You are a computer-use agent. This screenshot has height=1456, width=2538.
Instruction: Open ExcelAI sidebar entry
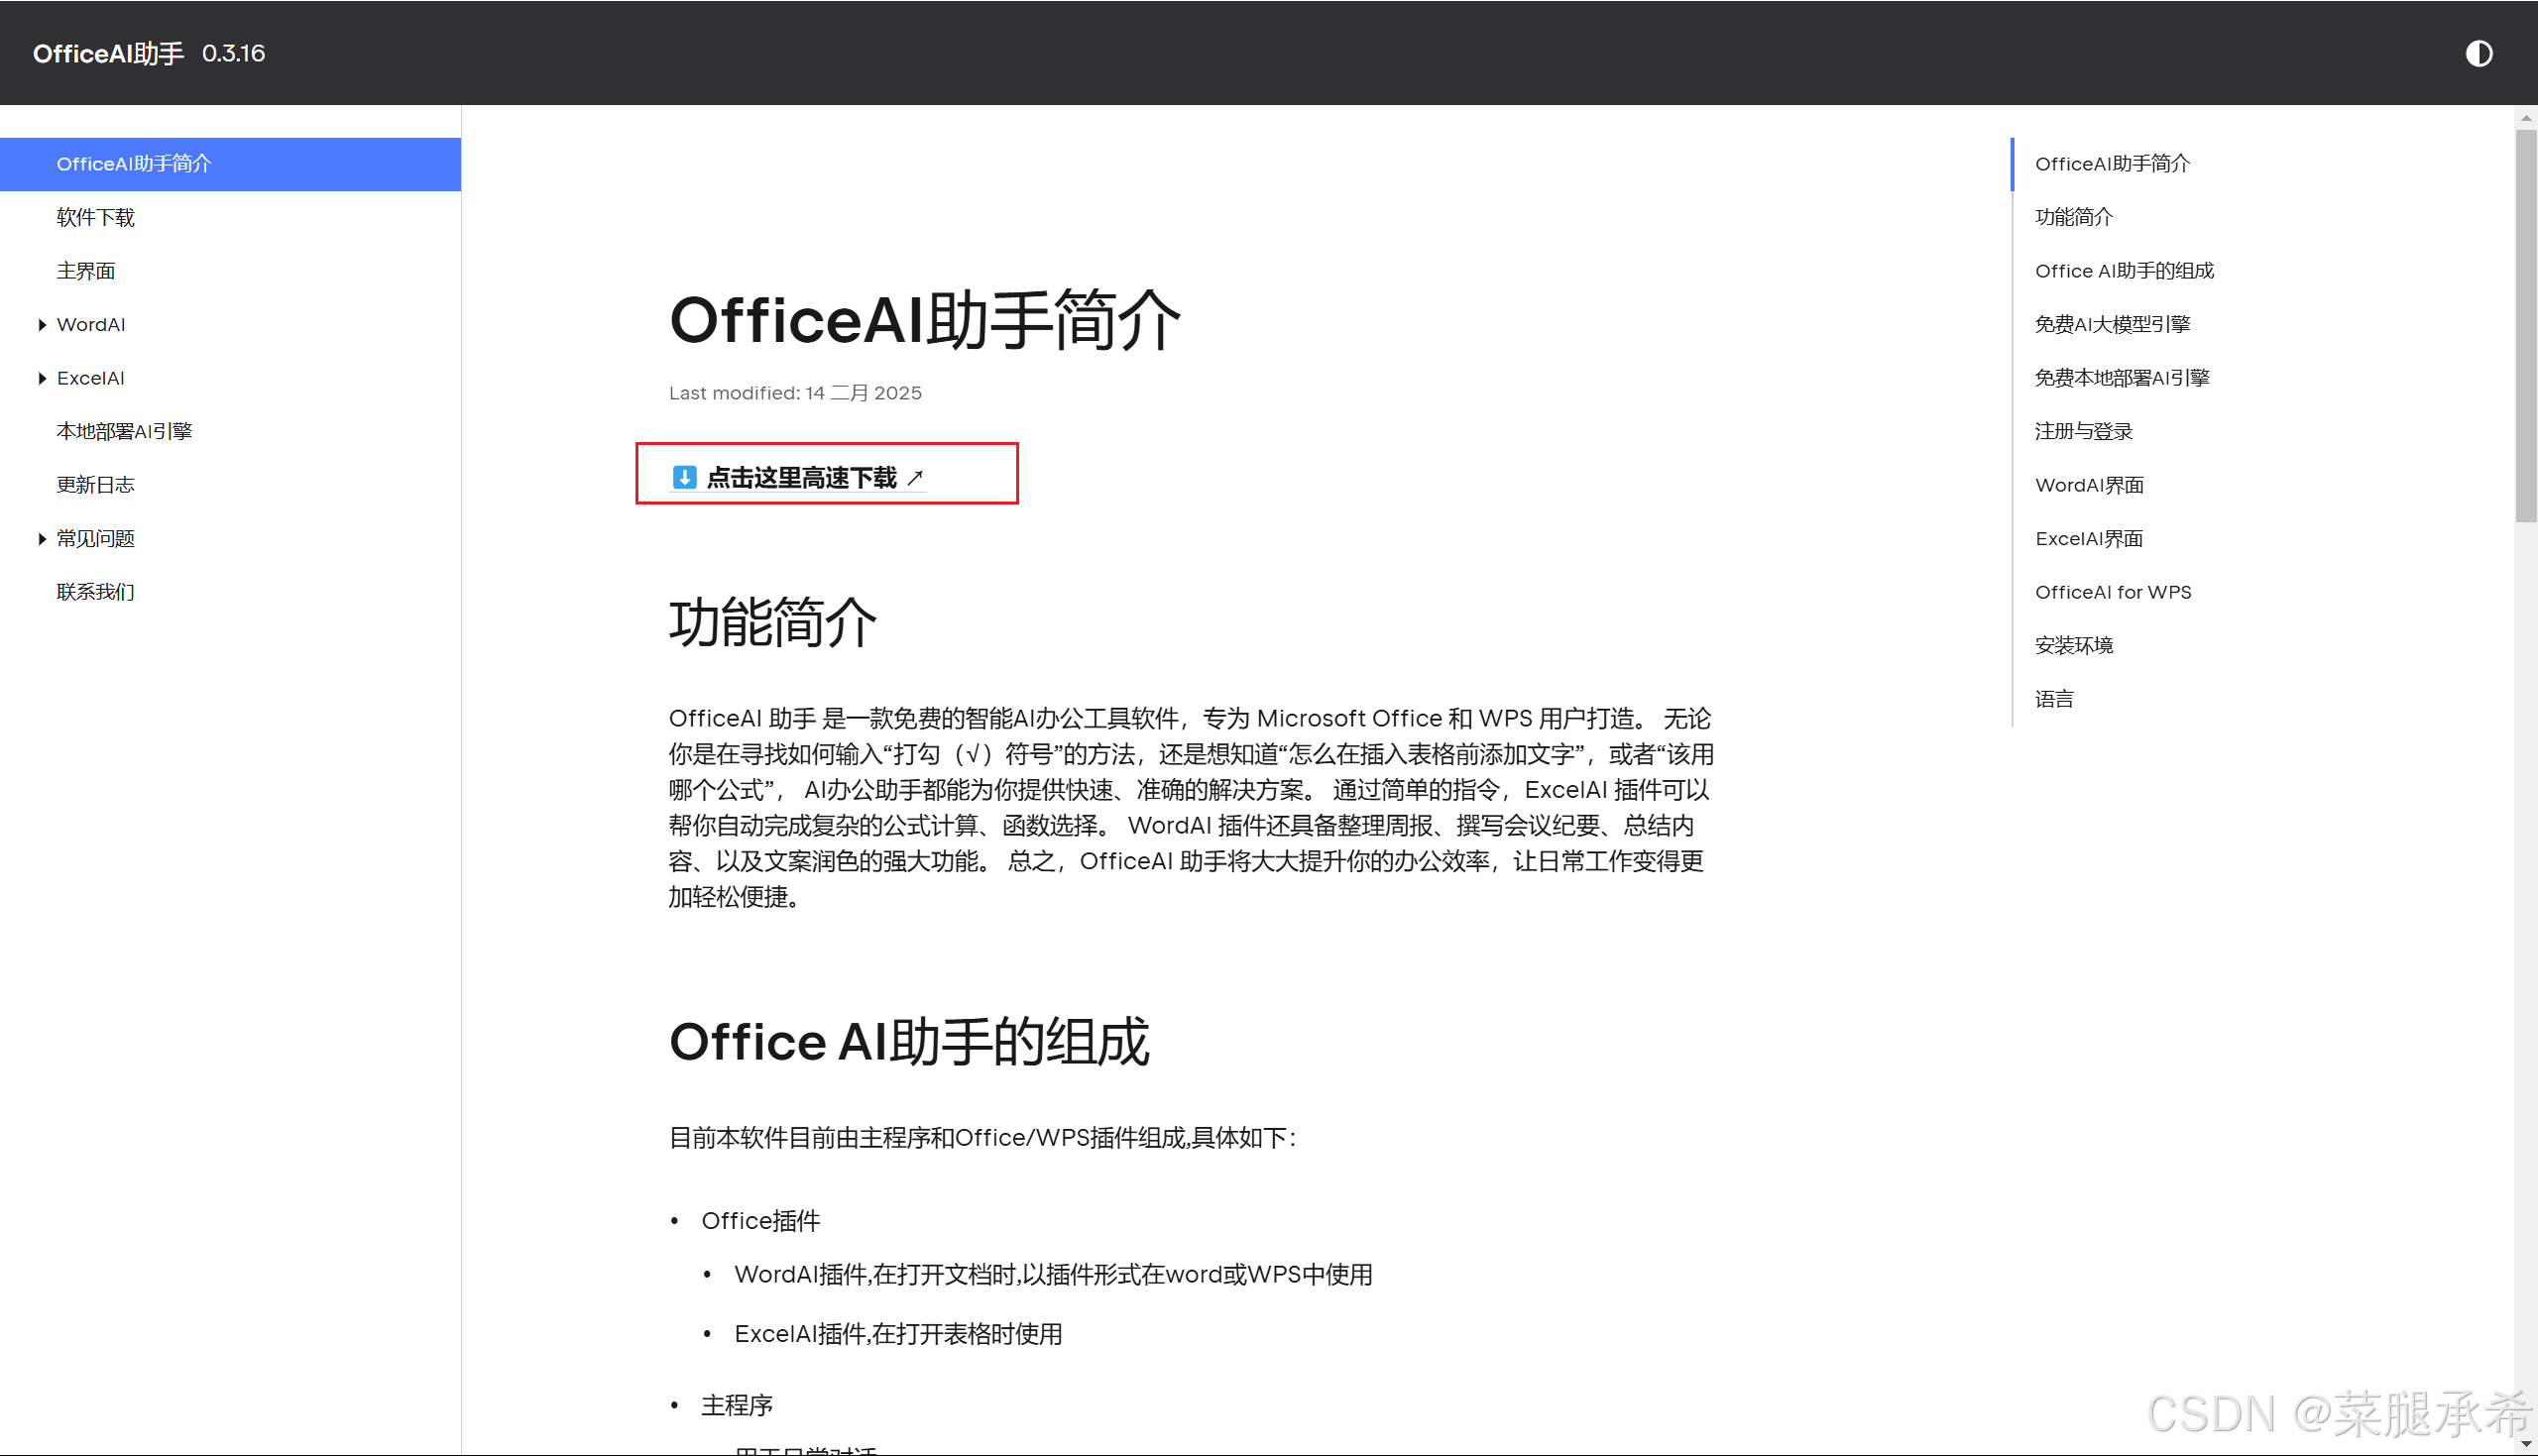coord(91,378)
